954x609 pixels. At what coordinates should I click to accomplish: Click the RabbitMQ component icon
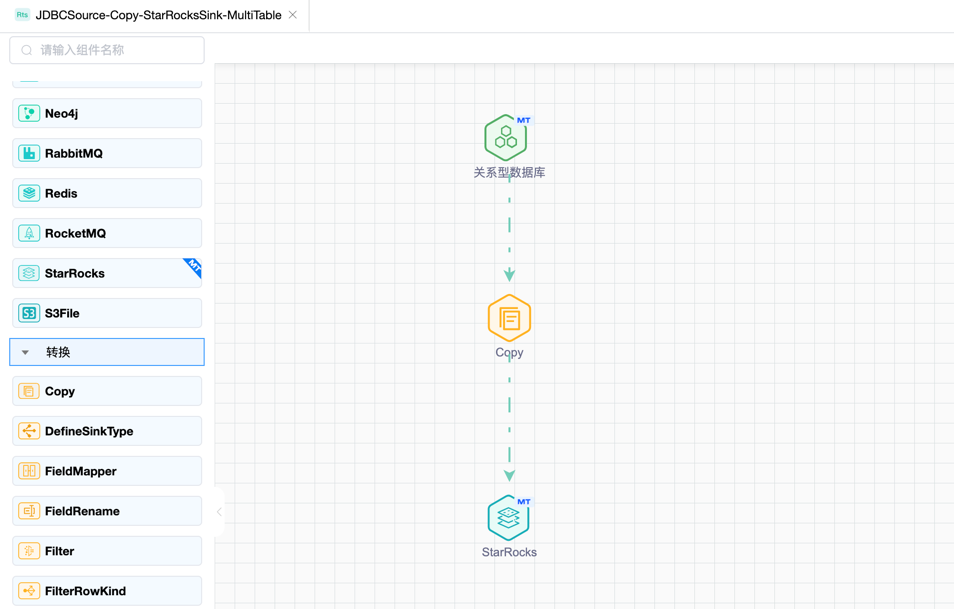click(29, 154)
